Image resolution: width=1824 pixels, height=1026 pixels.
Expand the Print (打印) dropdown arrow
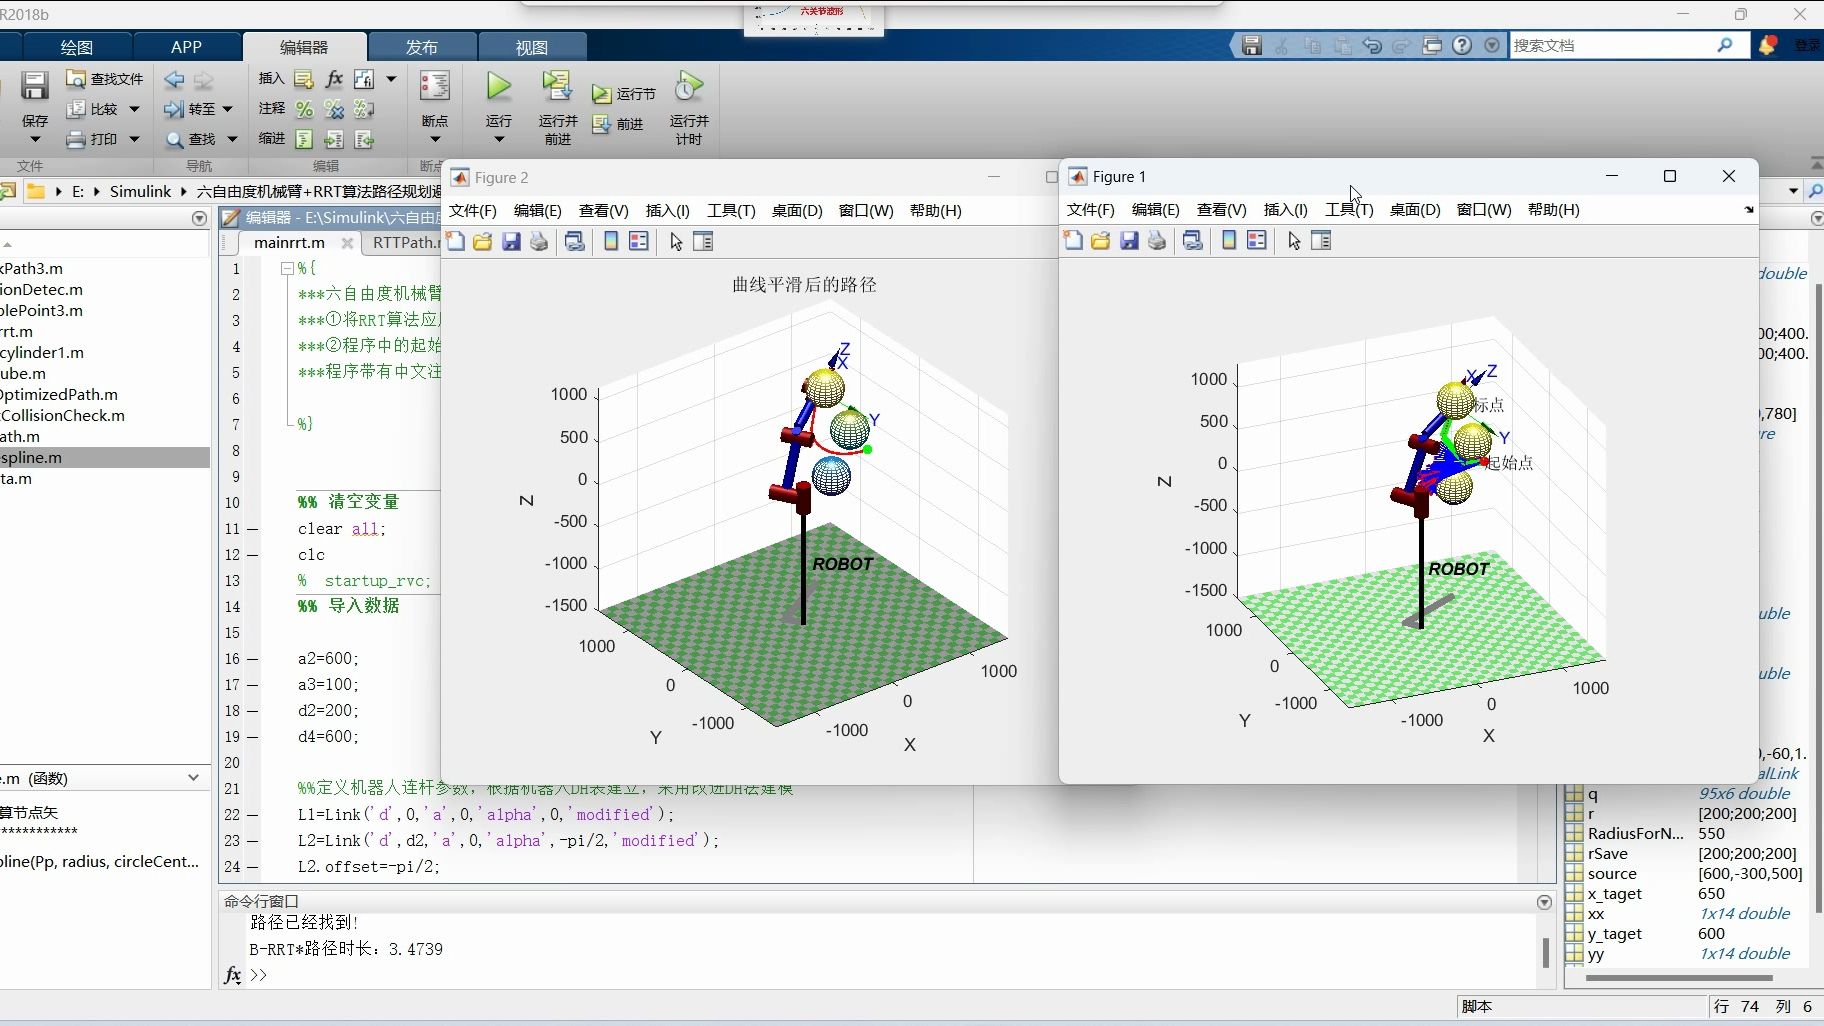(134, 140)
